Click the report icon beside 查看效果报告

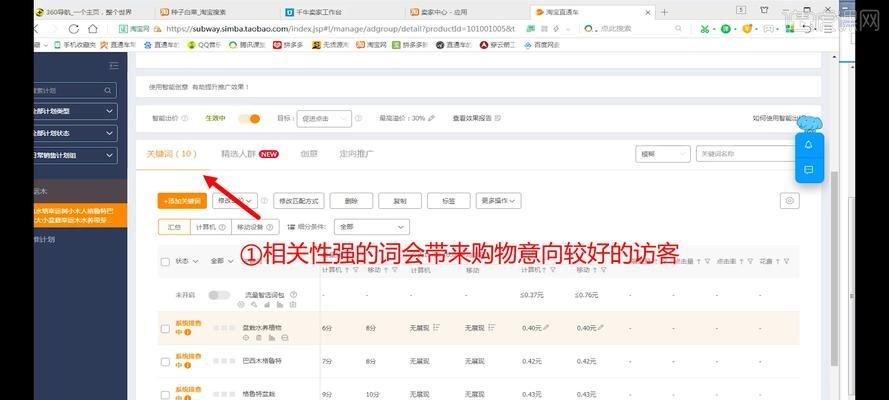pos(498,118)
